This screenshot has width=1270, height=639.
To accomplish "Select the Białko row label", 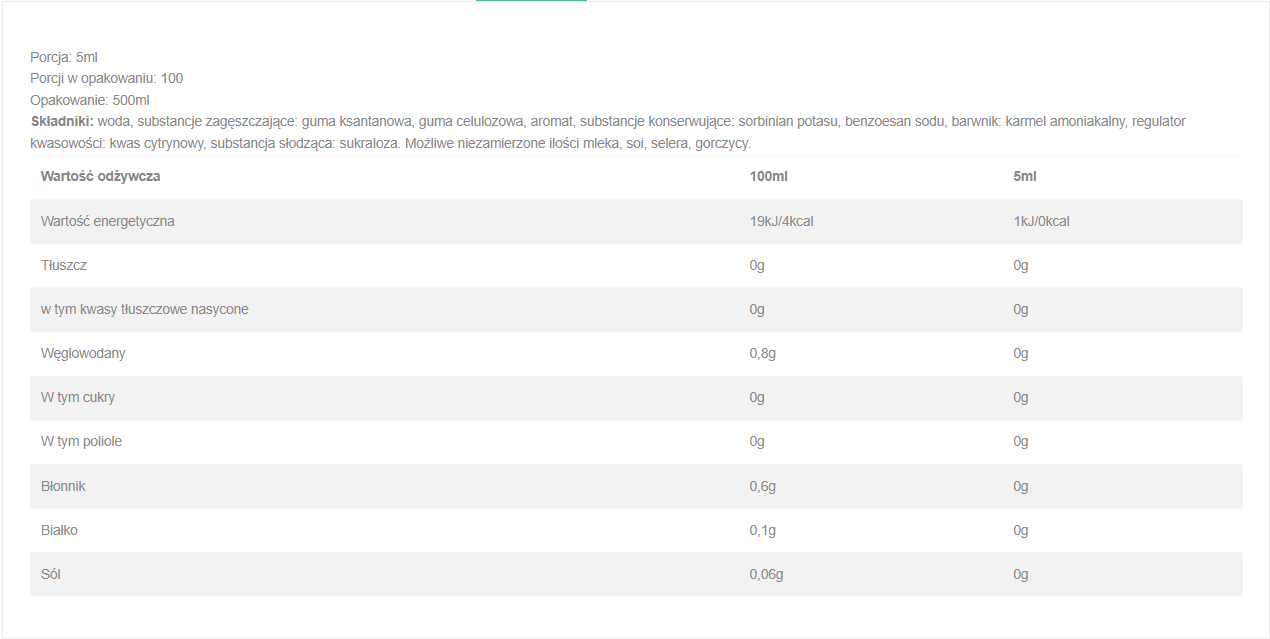I will [59, 530].
